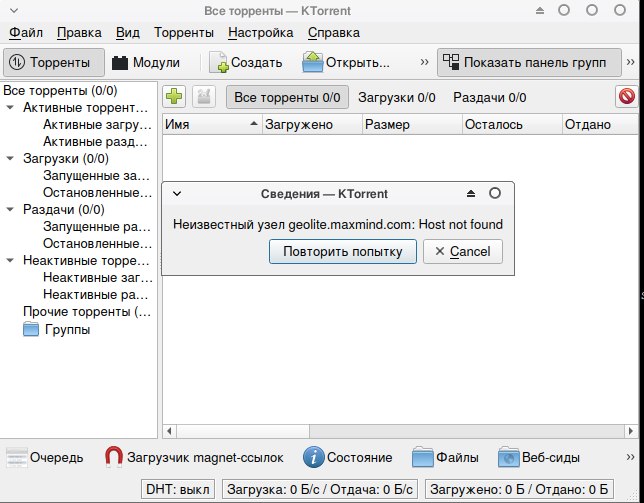The image size is (644, 503).
Task: Click the Загрузка/Отдача speed status field
Action: (x=320, y=489)
